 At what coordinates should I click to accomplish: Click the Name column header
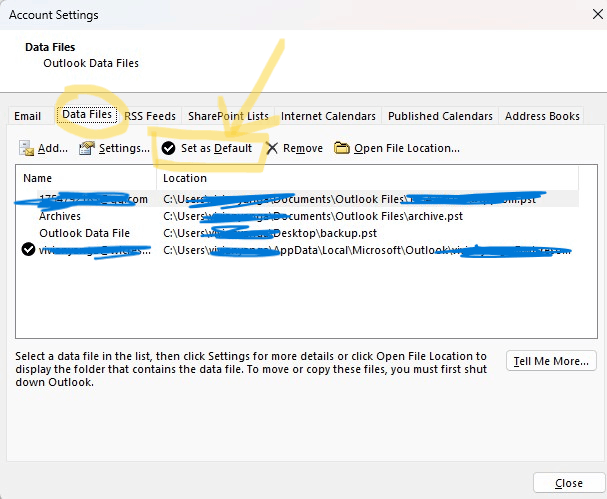[86, 178]
